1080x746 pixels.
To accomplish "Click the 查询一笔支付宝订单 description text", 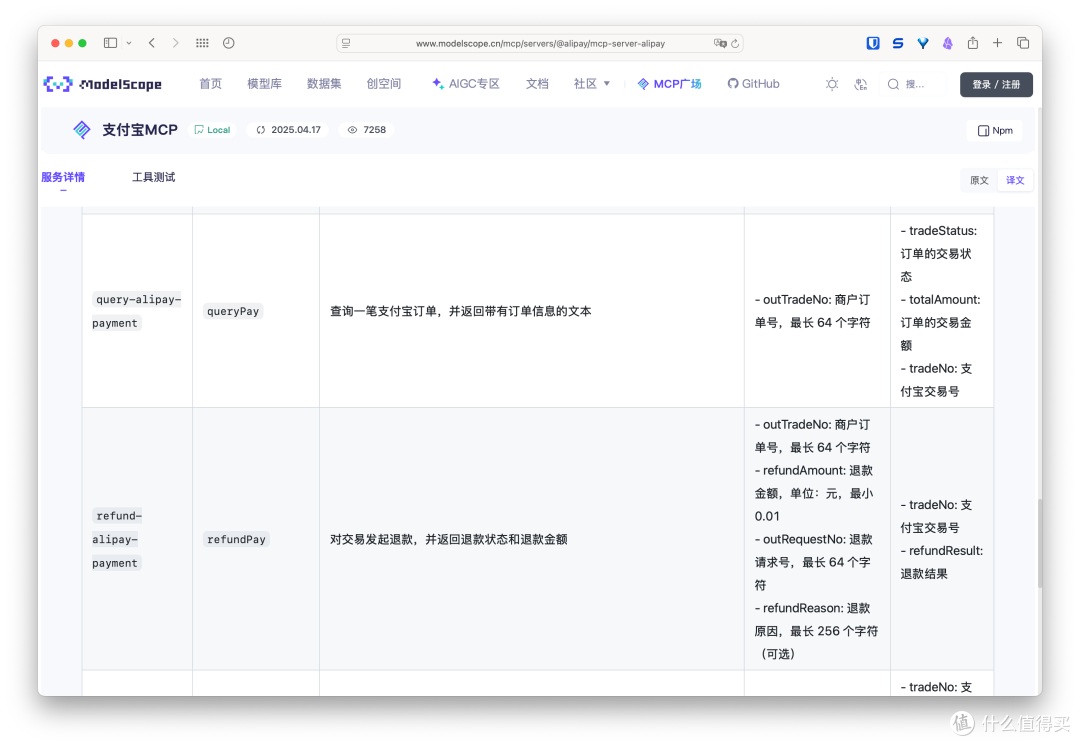I will click(460, 311).
